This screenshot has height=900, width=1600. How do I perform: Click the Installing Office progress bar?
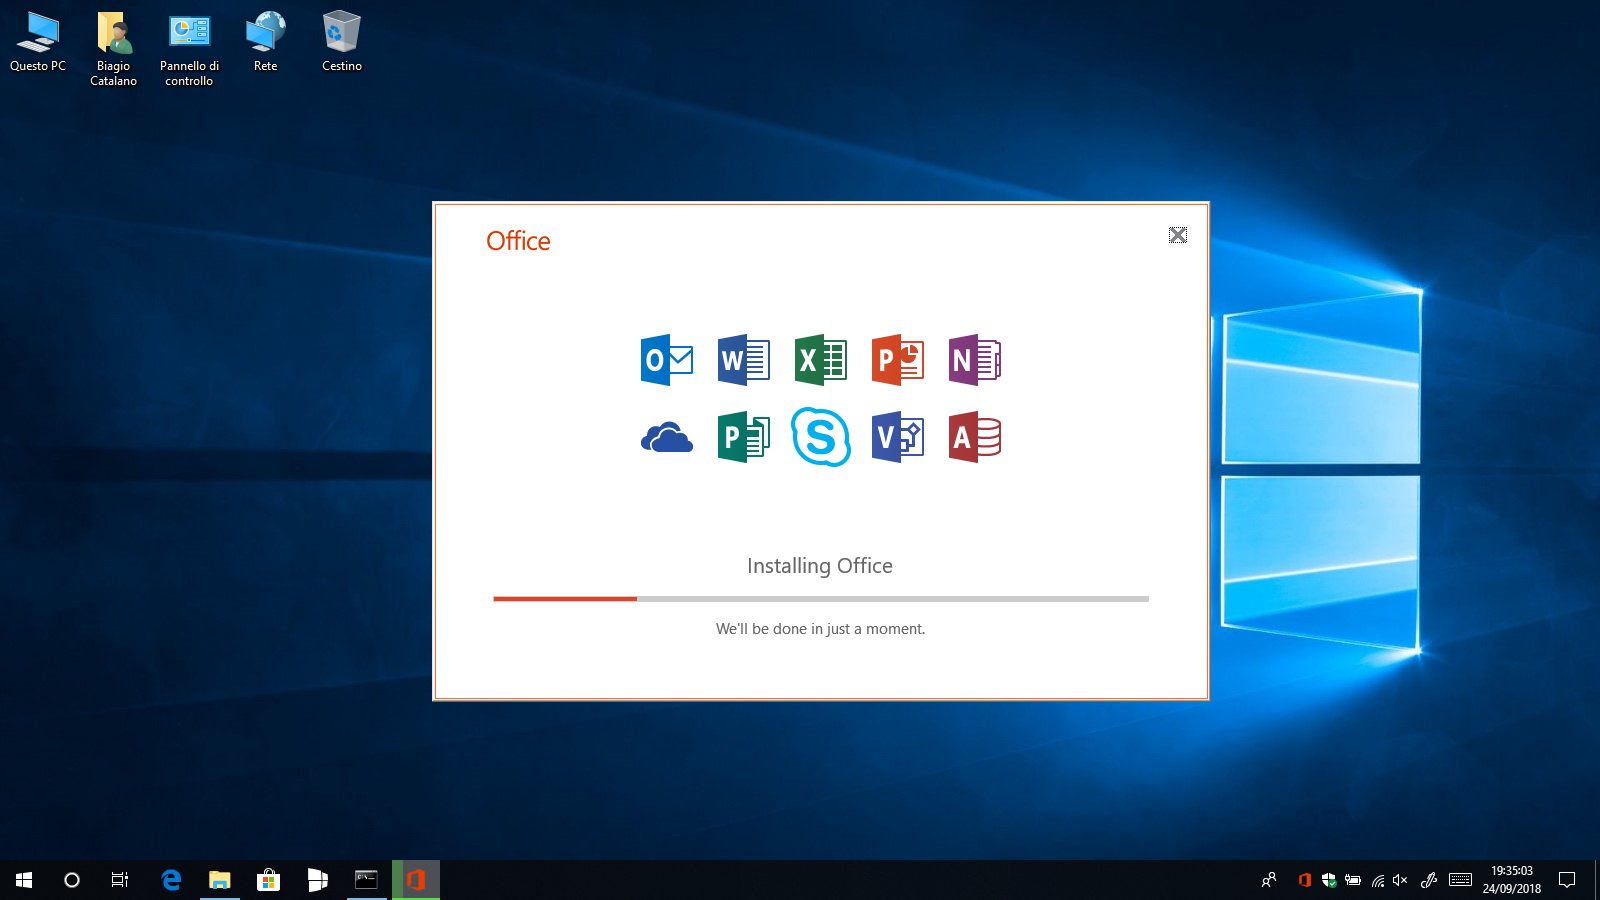[x=820, y=599]
